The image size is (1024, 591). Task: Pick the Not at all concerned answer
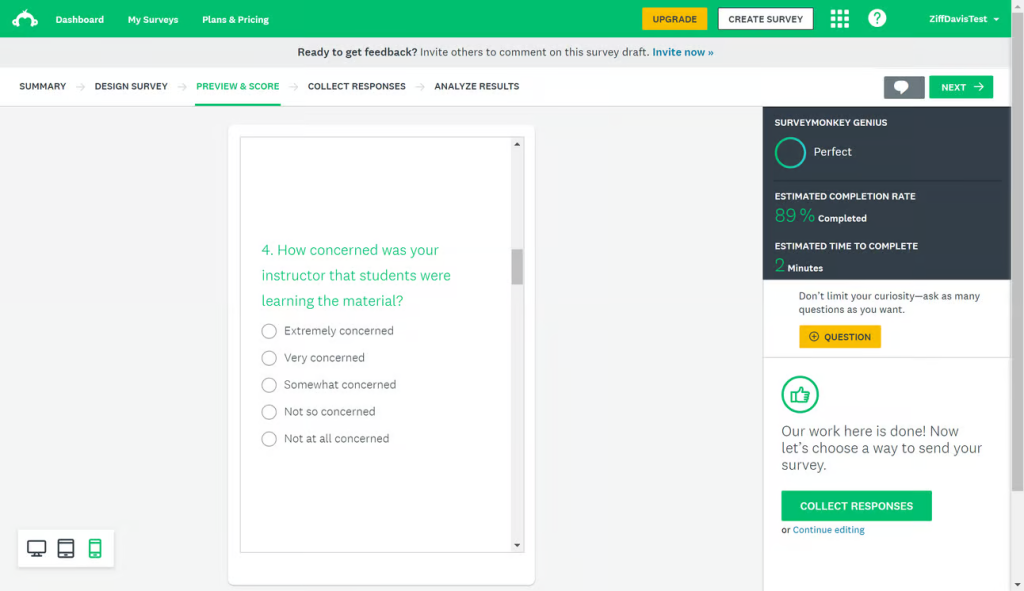click(x=269, y=438)
